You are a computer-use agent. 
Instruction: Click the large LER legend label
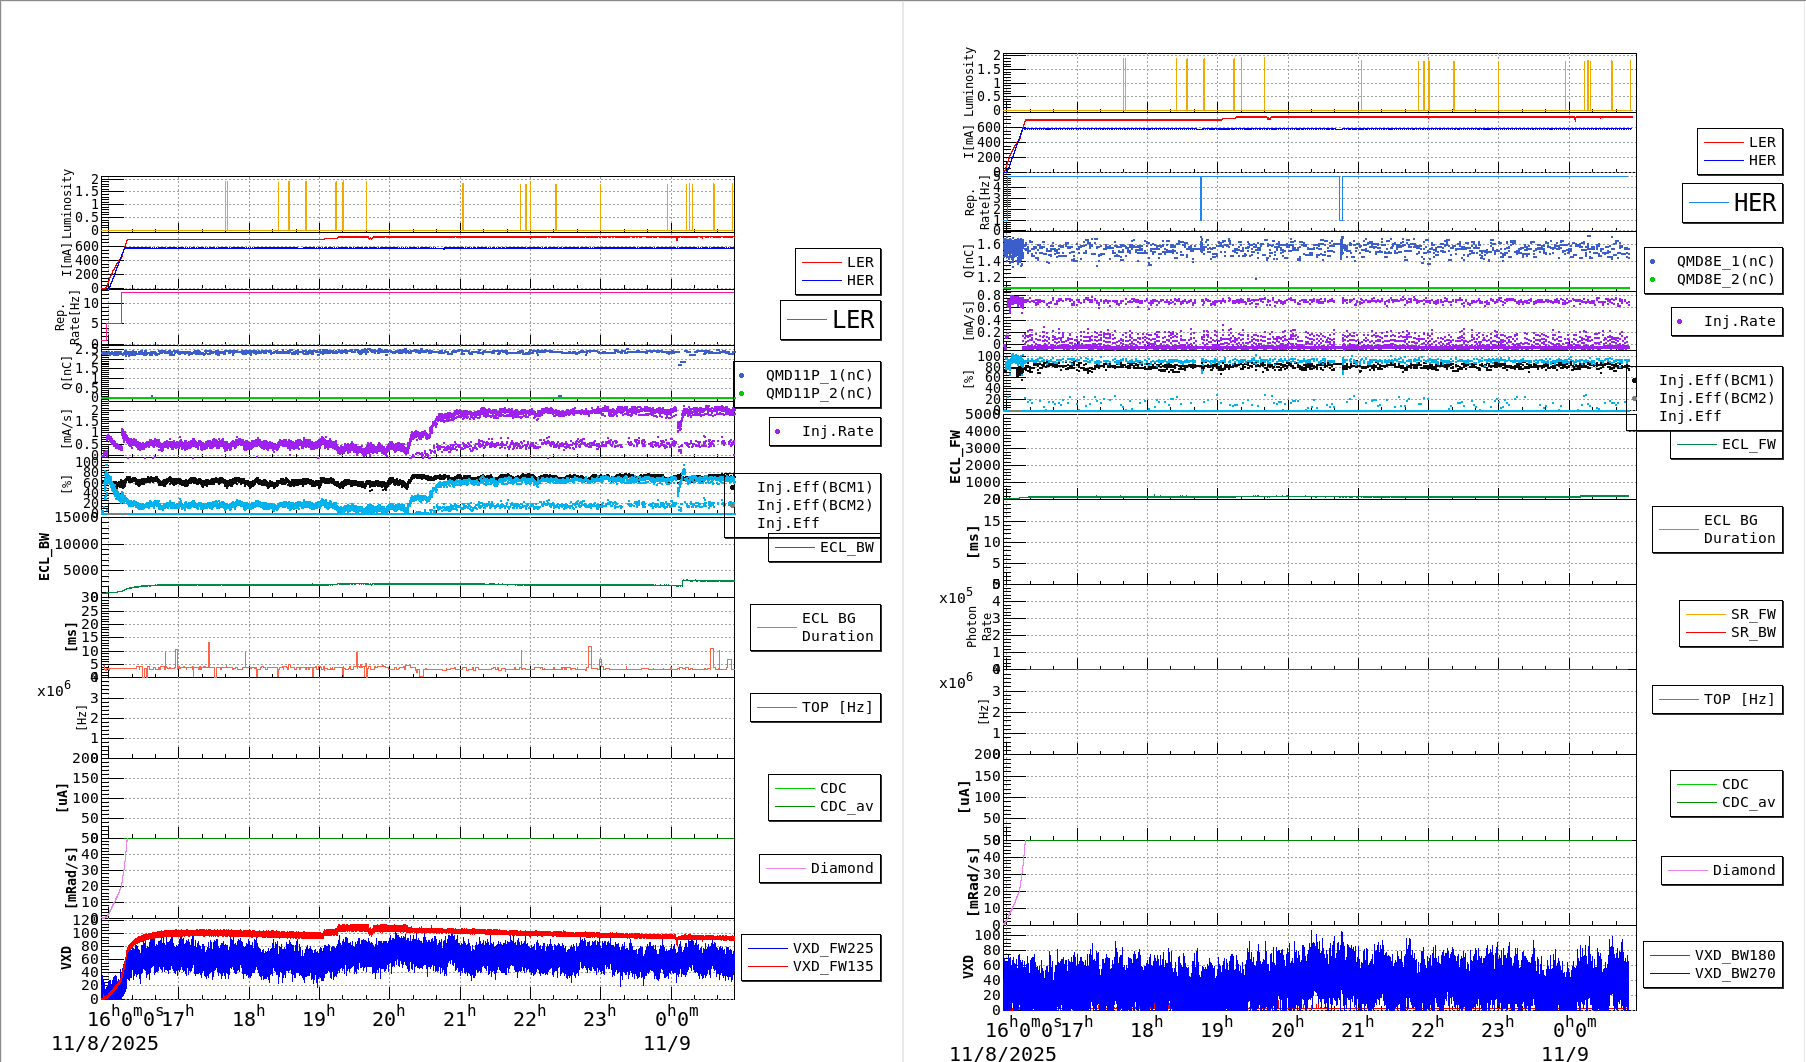pos(852,320)
